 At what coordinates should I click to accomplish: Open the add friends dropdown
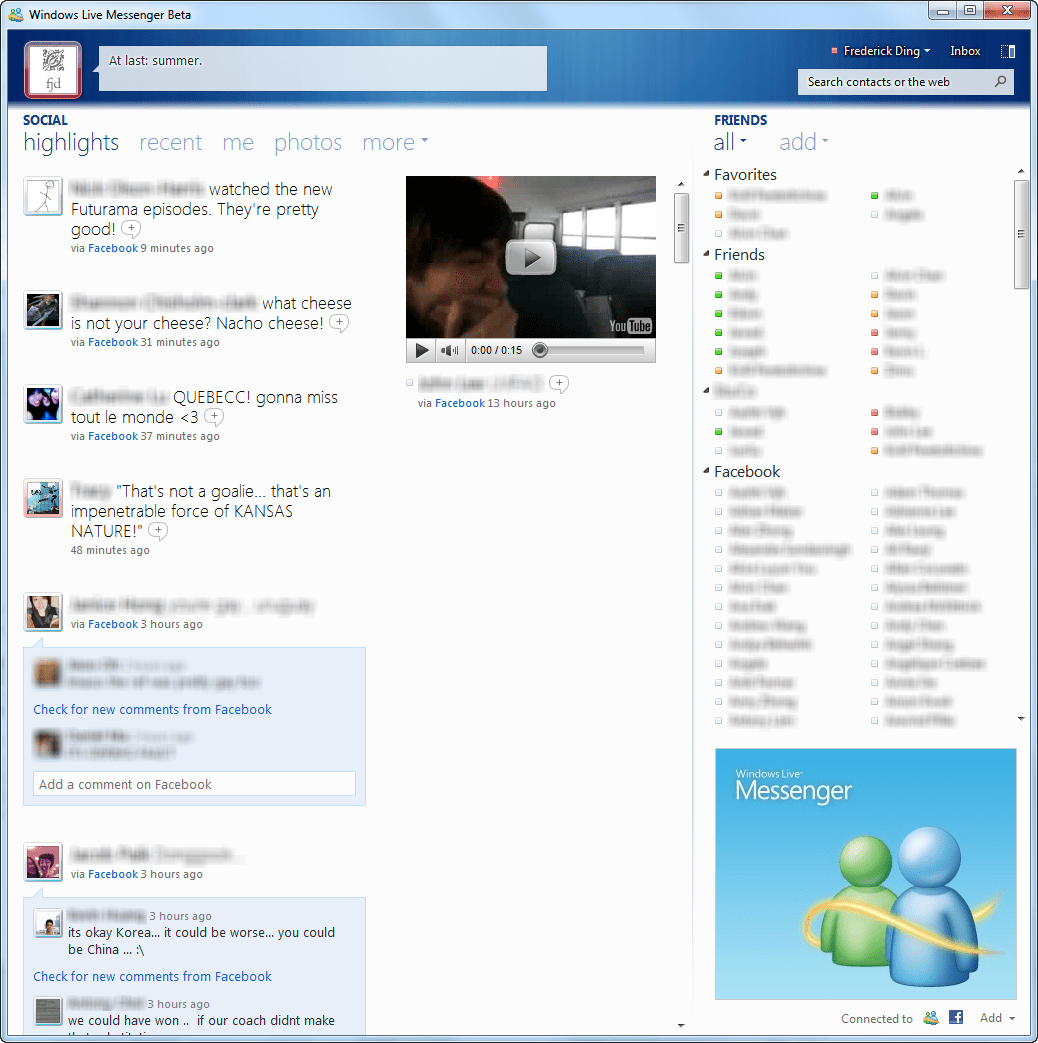coord(804,142)
